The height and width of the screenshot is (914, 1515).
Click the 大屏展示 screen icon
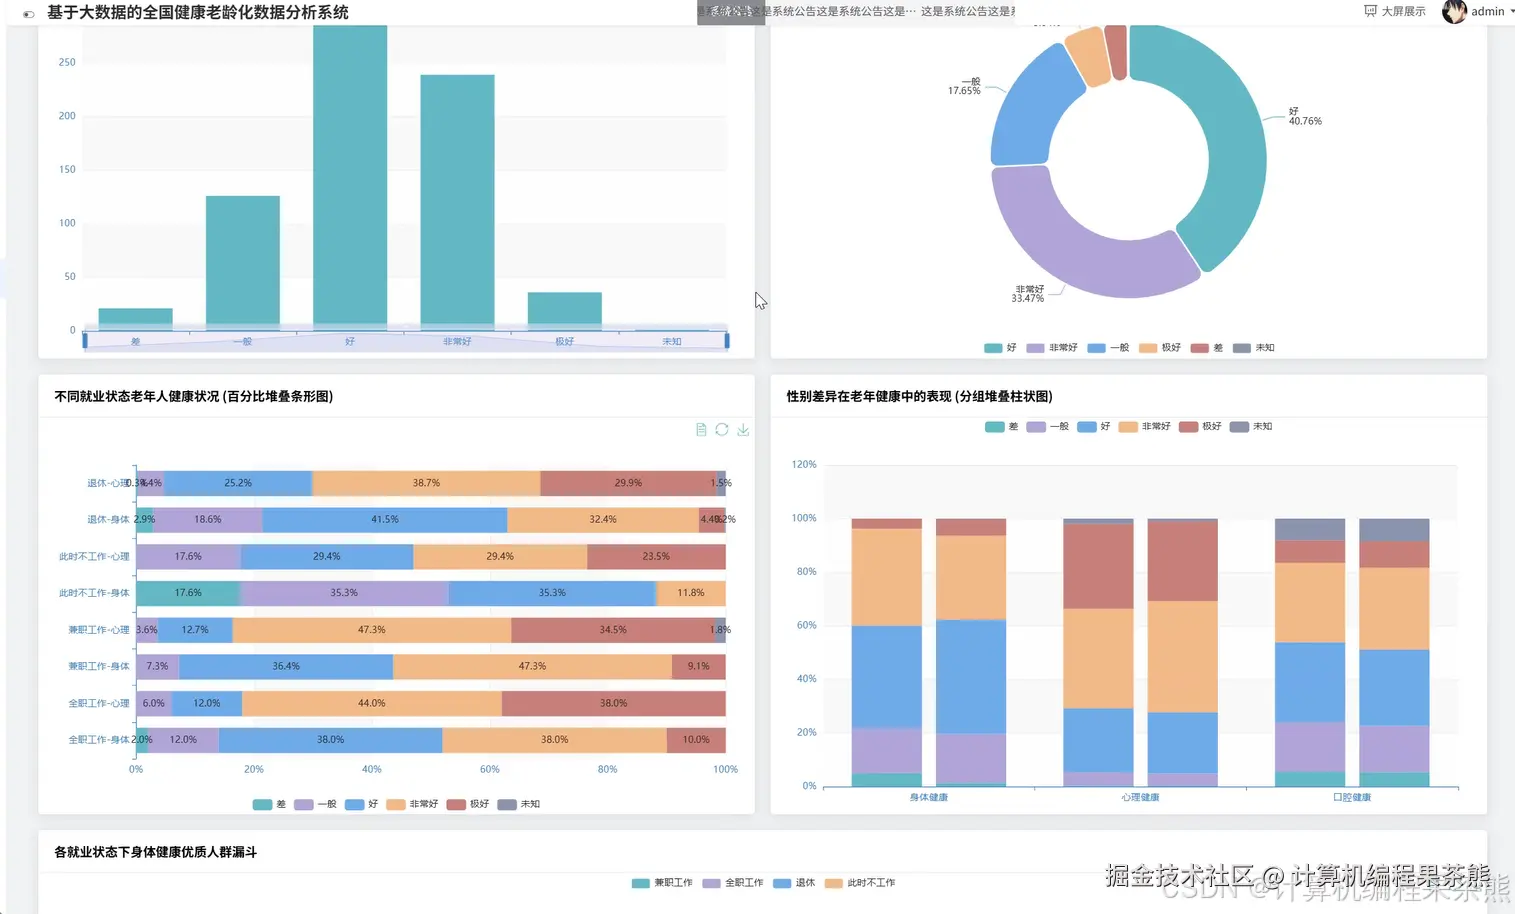pyautogui.click(x=1370, y=11)
